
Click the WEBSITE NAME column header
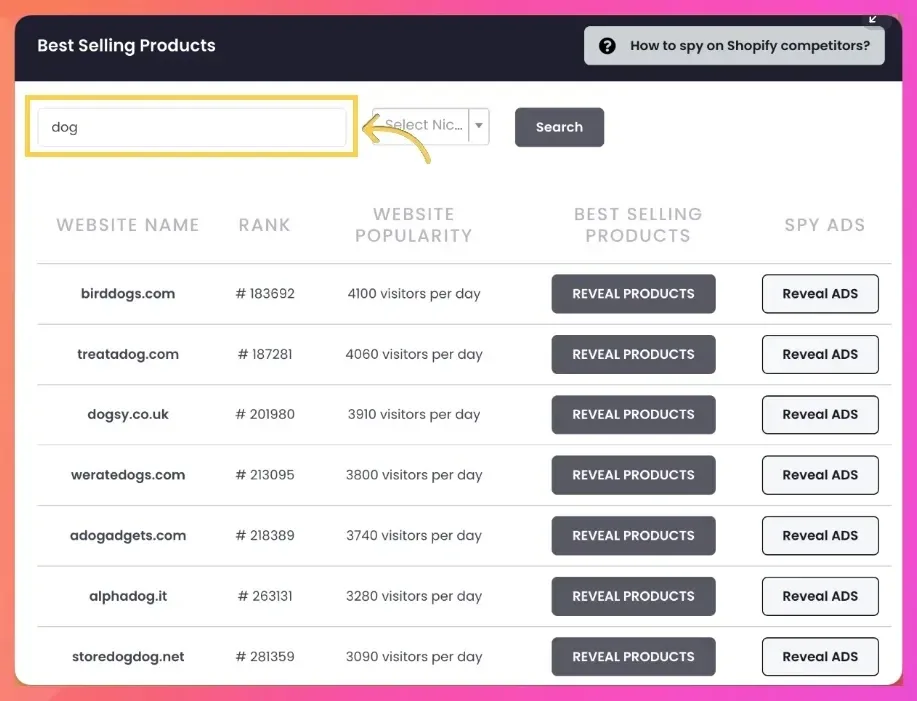128,225
